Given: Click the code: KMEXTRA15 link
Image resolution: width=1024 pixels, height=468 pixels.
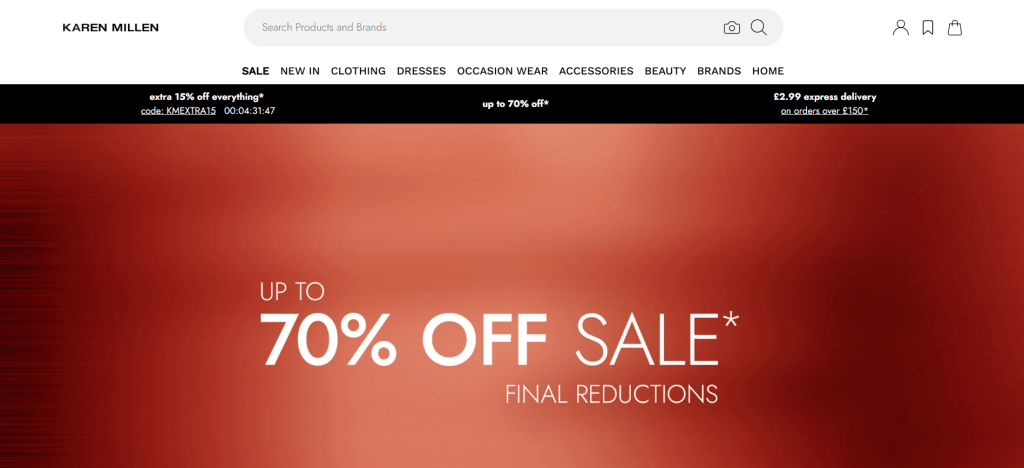Looking at the screenshot, I should [178, 111].
